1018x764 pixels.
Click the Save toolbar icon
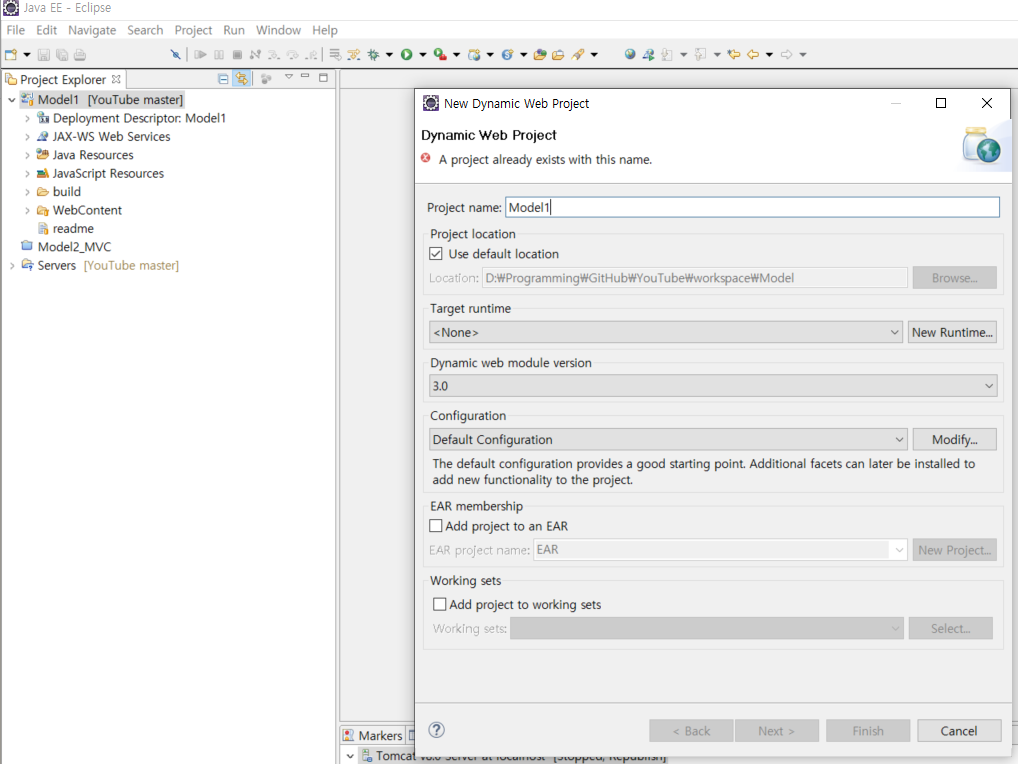(43, 55)
